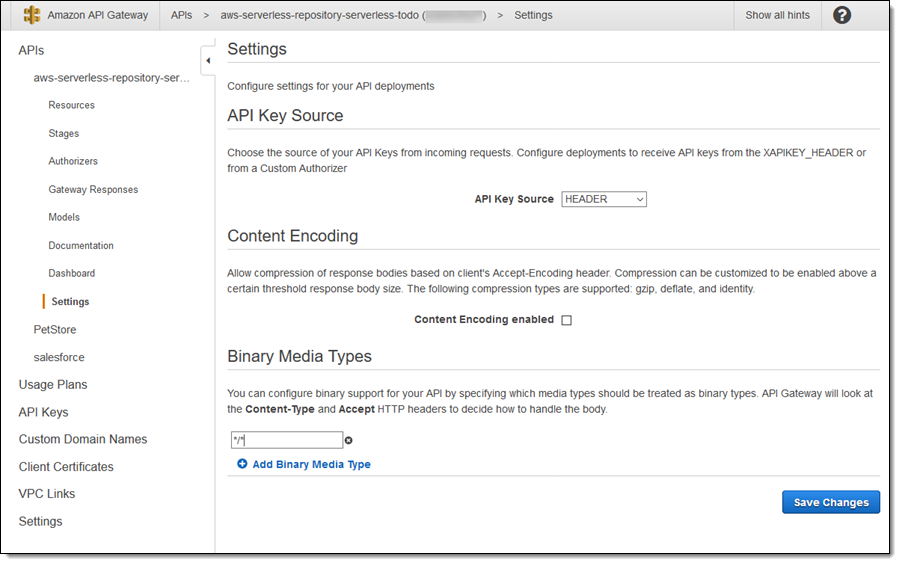The height and width of the screenshot is (564, 900).
Task: Click the binary media type text field
Action: click(287, 440)
